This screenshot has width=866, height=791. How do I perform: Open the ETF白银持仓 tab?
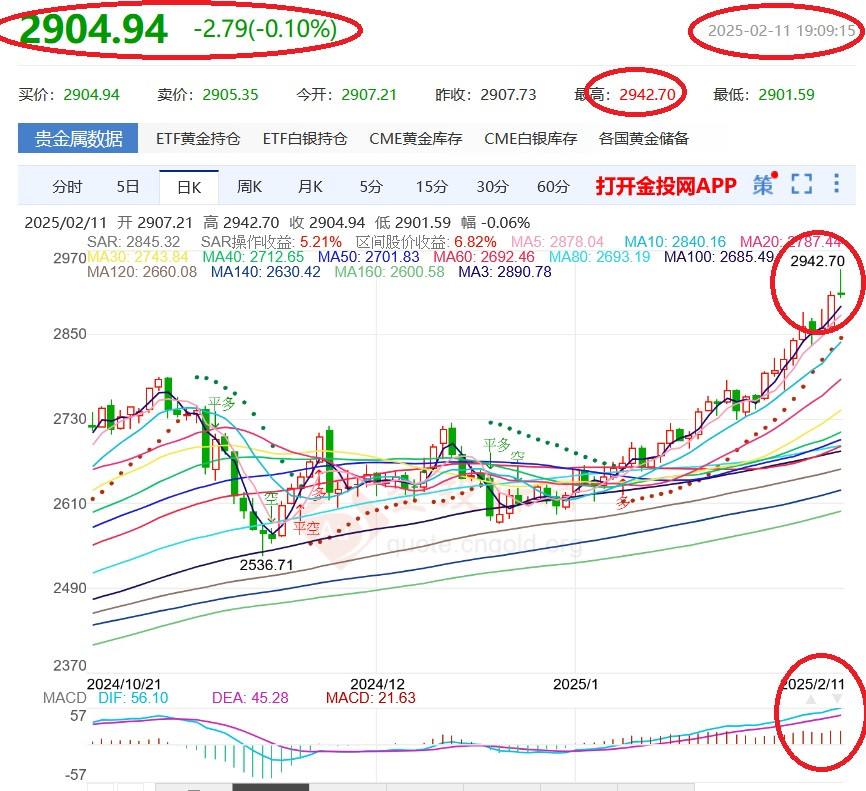[x=304, y=138]
